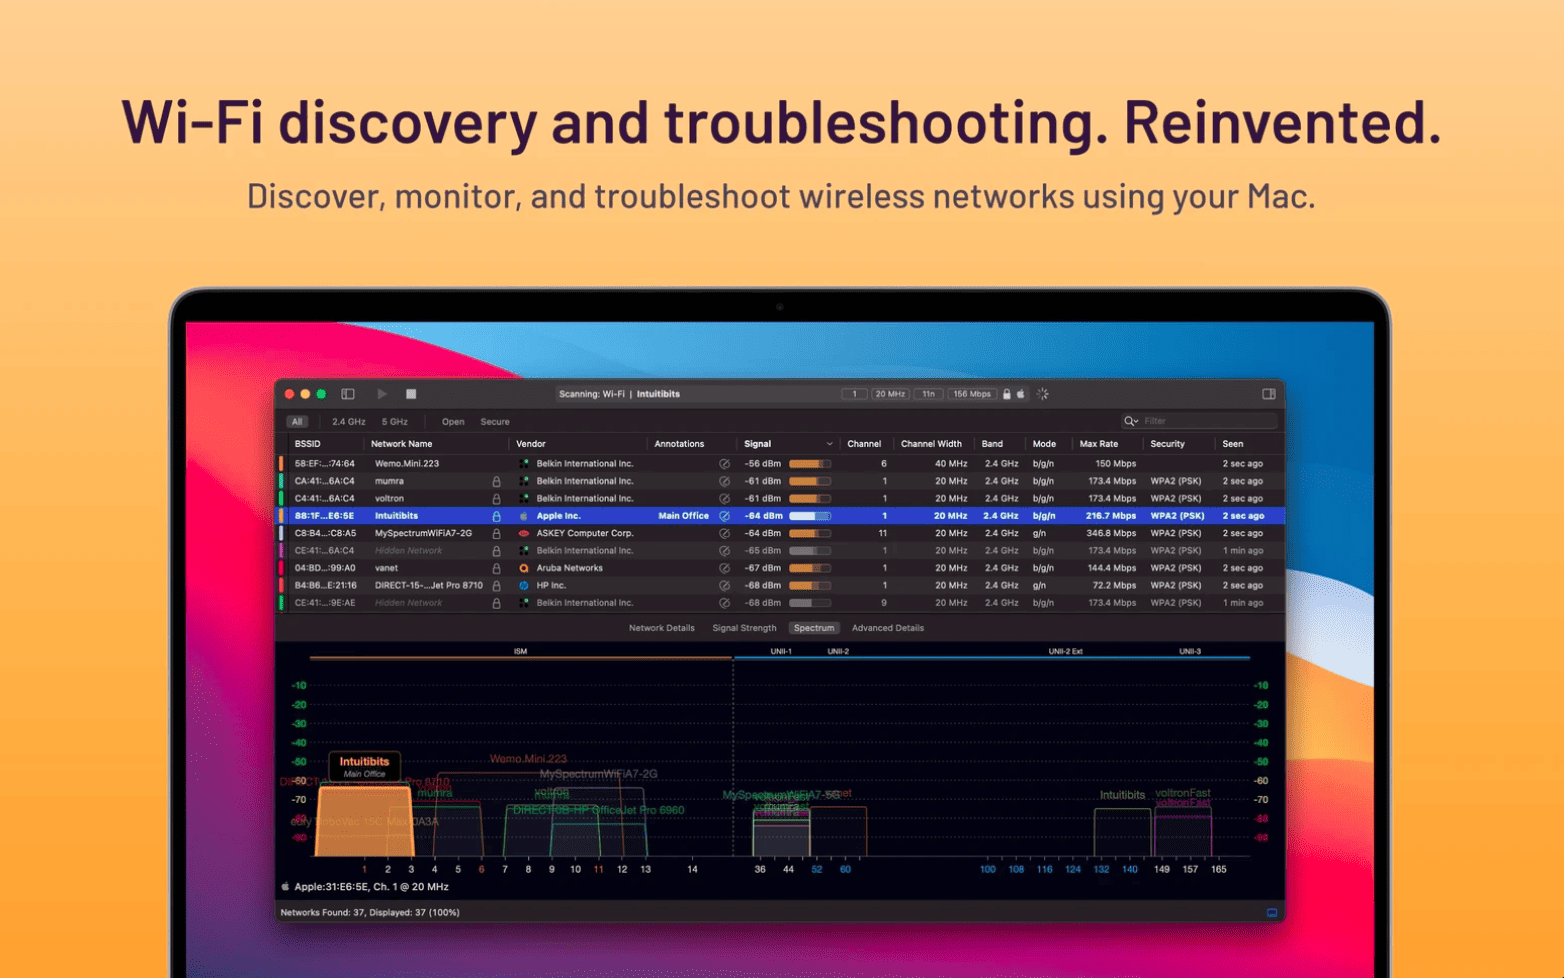Toggle the right inspector panel icon
The image size is (1564, 978).
click(1269, 394)
